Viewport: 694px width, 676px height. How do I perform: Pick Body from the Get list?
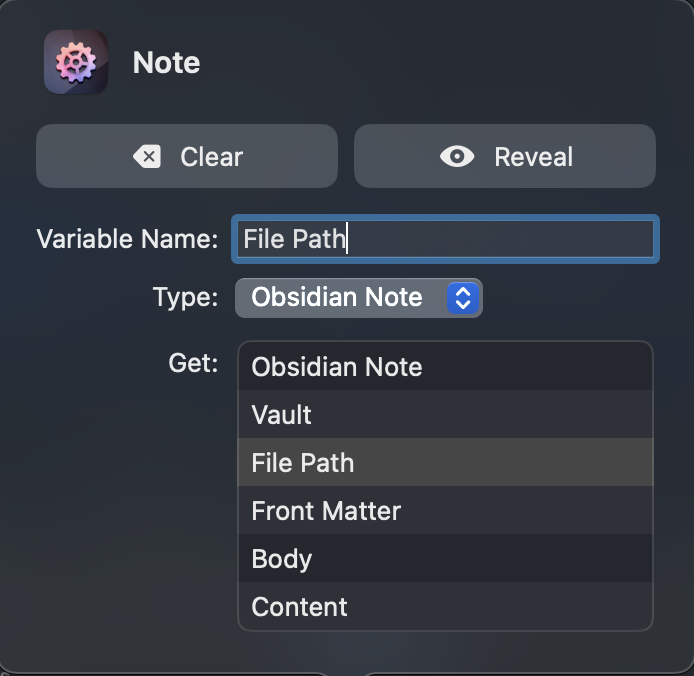[282, 559]
